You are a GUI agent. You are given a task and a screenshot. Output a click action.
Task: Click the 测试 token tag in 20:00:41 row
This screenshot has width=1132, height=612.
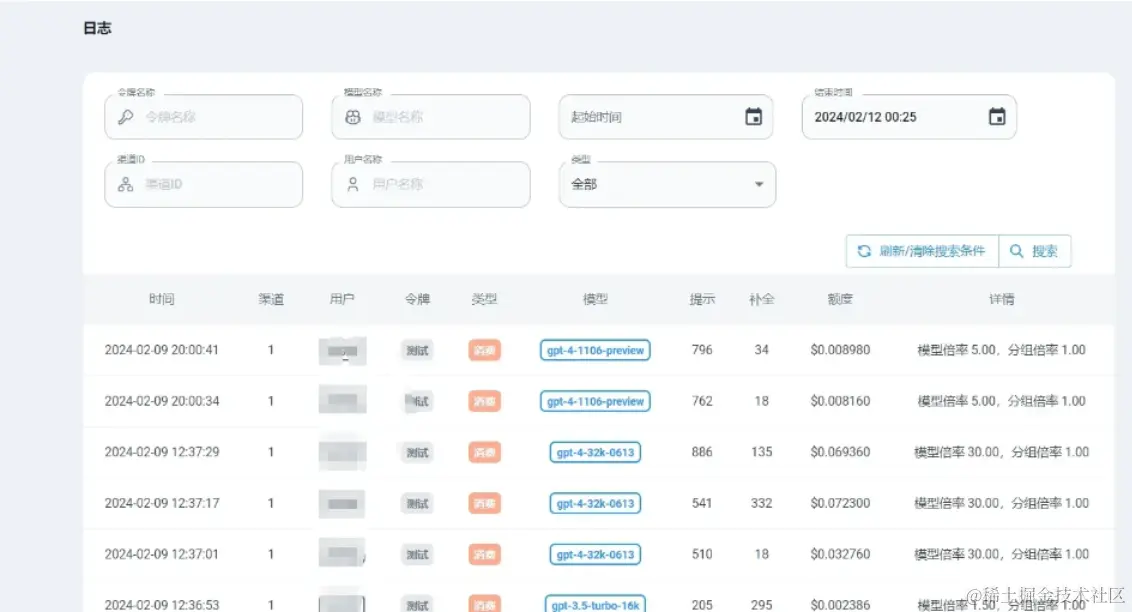[x=417, y=351]
